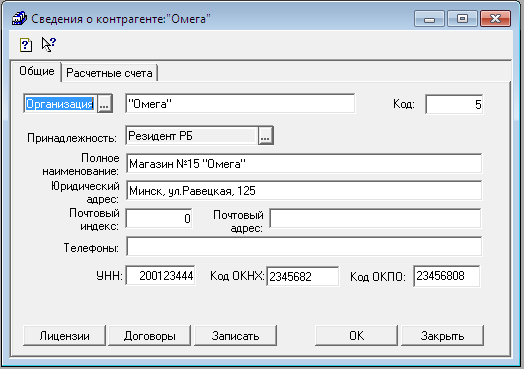The image size is (524, 369).
Task: Click the Принадлежность label
Action: pyautogui.click(x=72, y=138)
